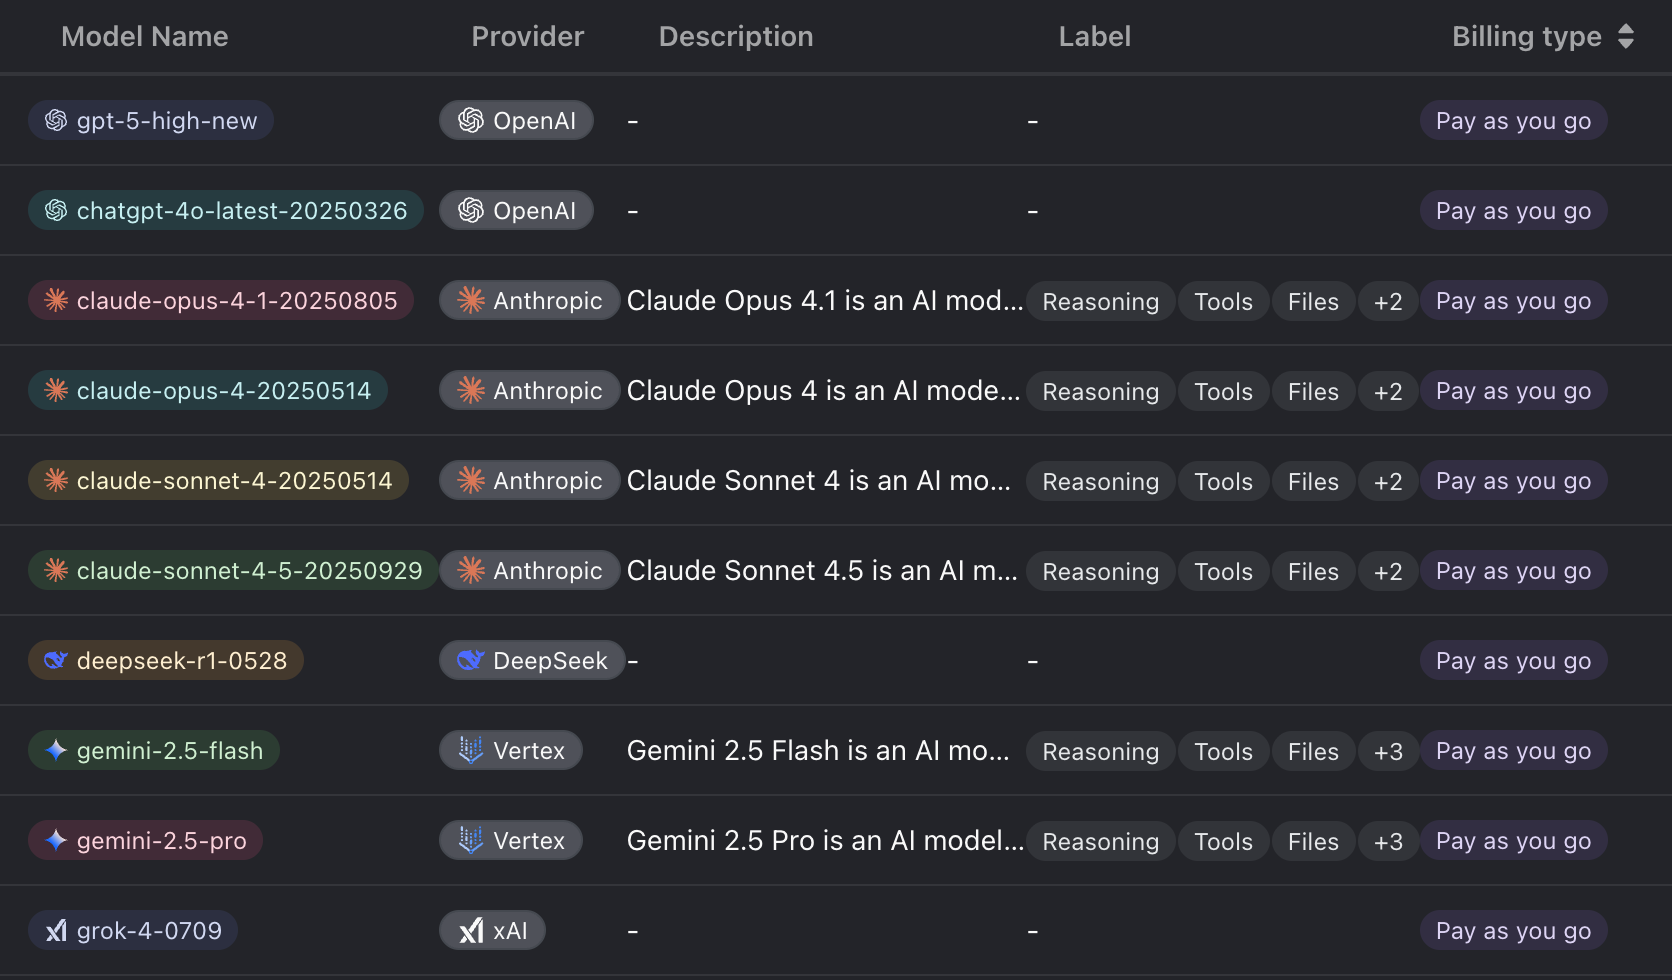This screenshot has width=1672, height=980.
Task: Select the Provider column header
Action: (527, 37)
